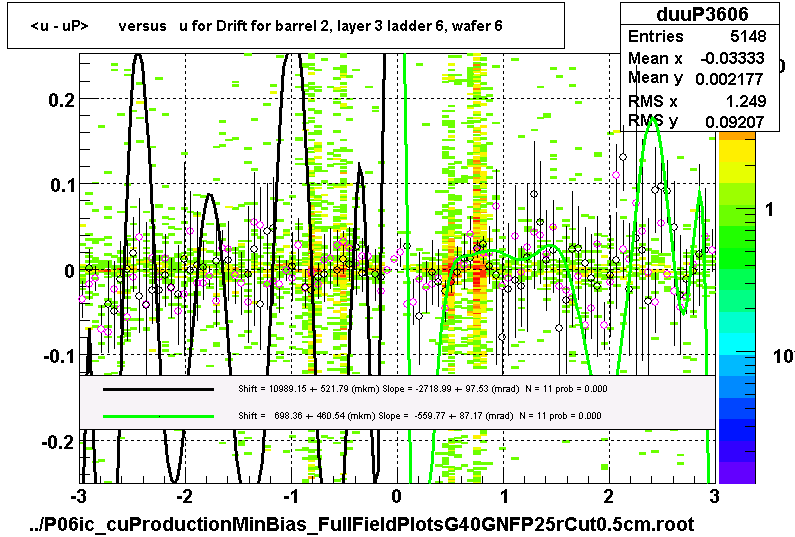Click the Mean y 0.002177 row
The height and width of the screenshot is (537, 795).
click(696, 78)
